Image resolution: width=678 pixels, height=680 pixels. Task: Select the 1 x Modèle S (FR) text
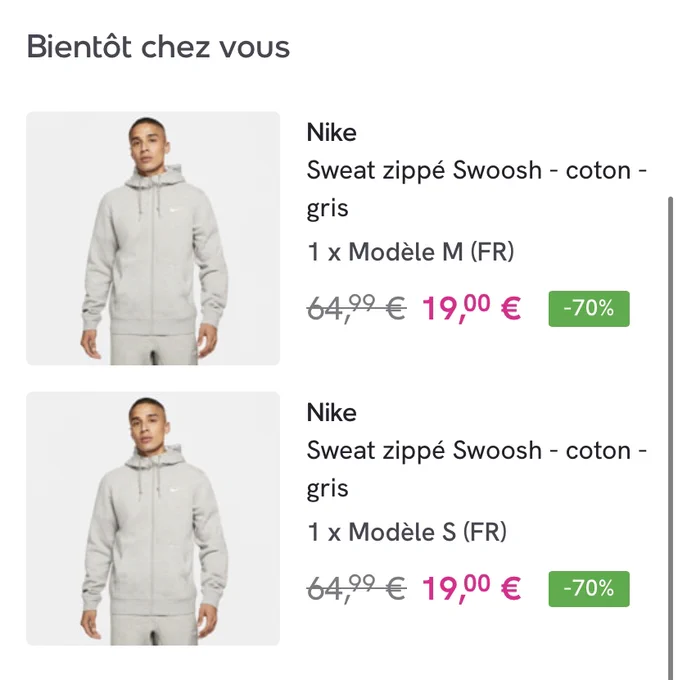tap(407, 532)
